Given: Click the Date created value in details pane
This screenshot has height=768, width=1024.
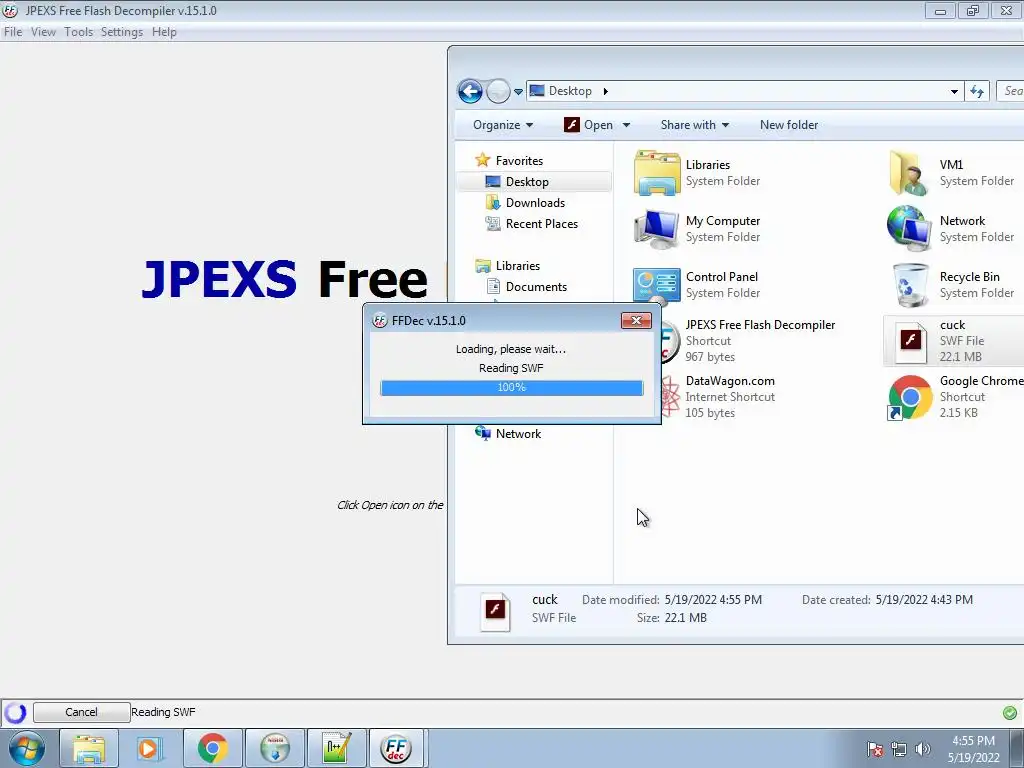Looking at the screenshot, I should (924, 600).
